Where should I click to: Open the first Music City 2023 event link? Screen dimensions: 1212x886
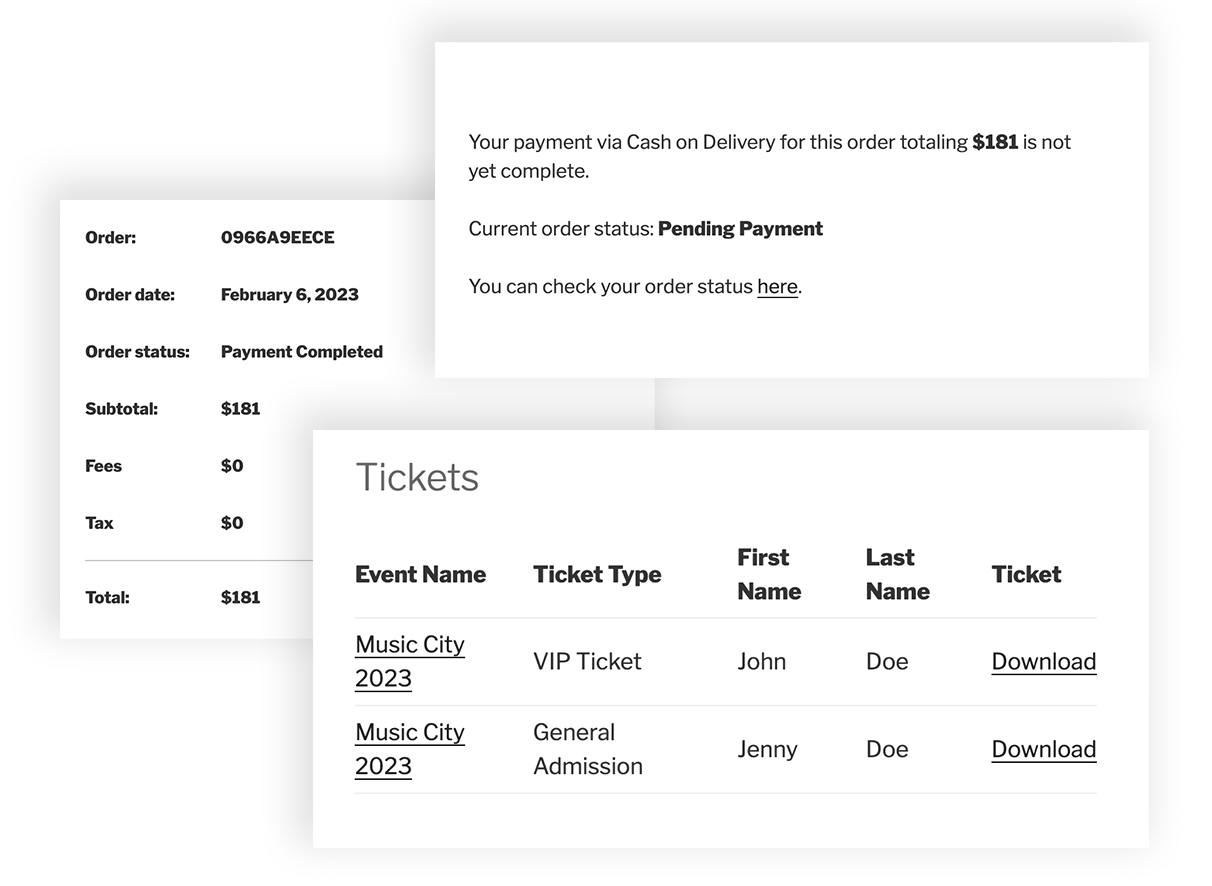click(x=409, y=661)
